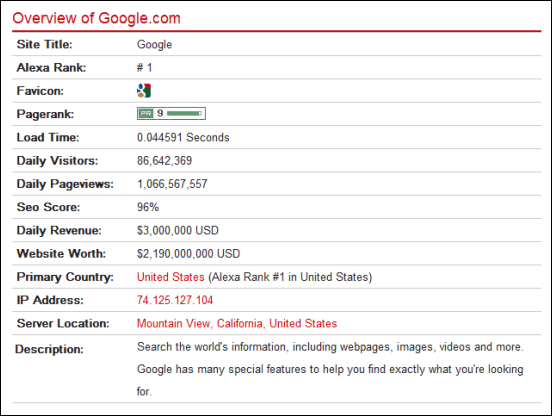
Task: Click the IP Address: label
Action: click(x=50, y=300)
